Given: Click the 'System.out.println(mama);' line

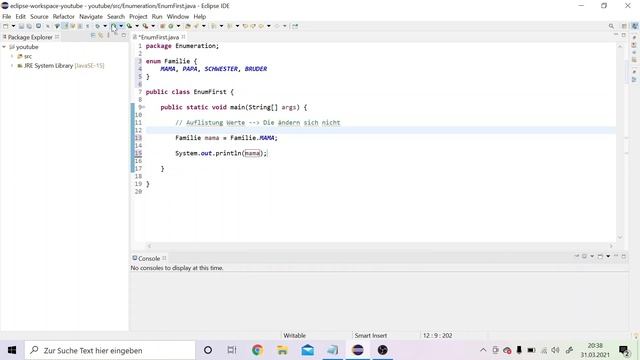Looking at the screenshot, I should 221,153.
